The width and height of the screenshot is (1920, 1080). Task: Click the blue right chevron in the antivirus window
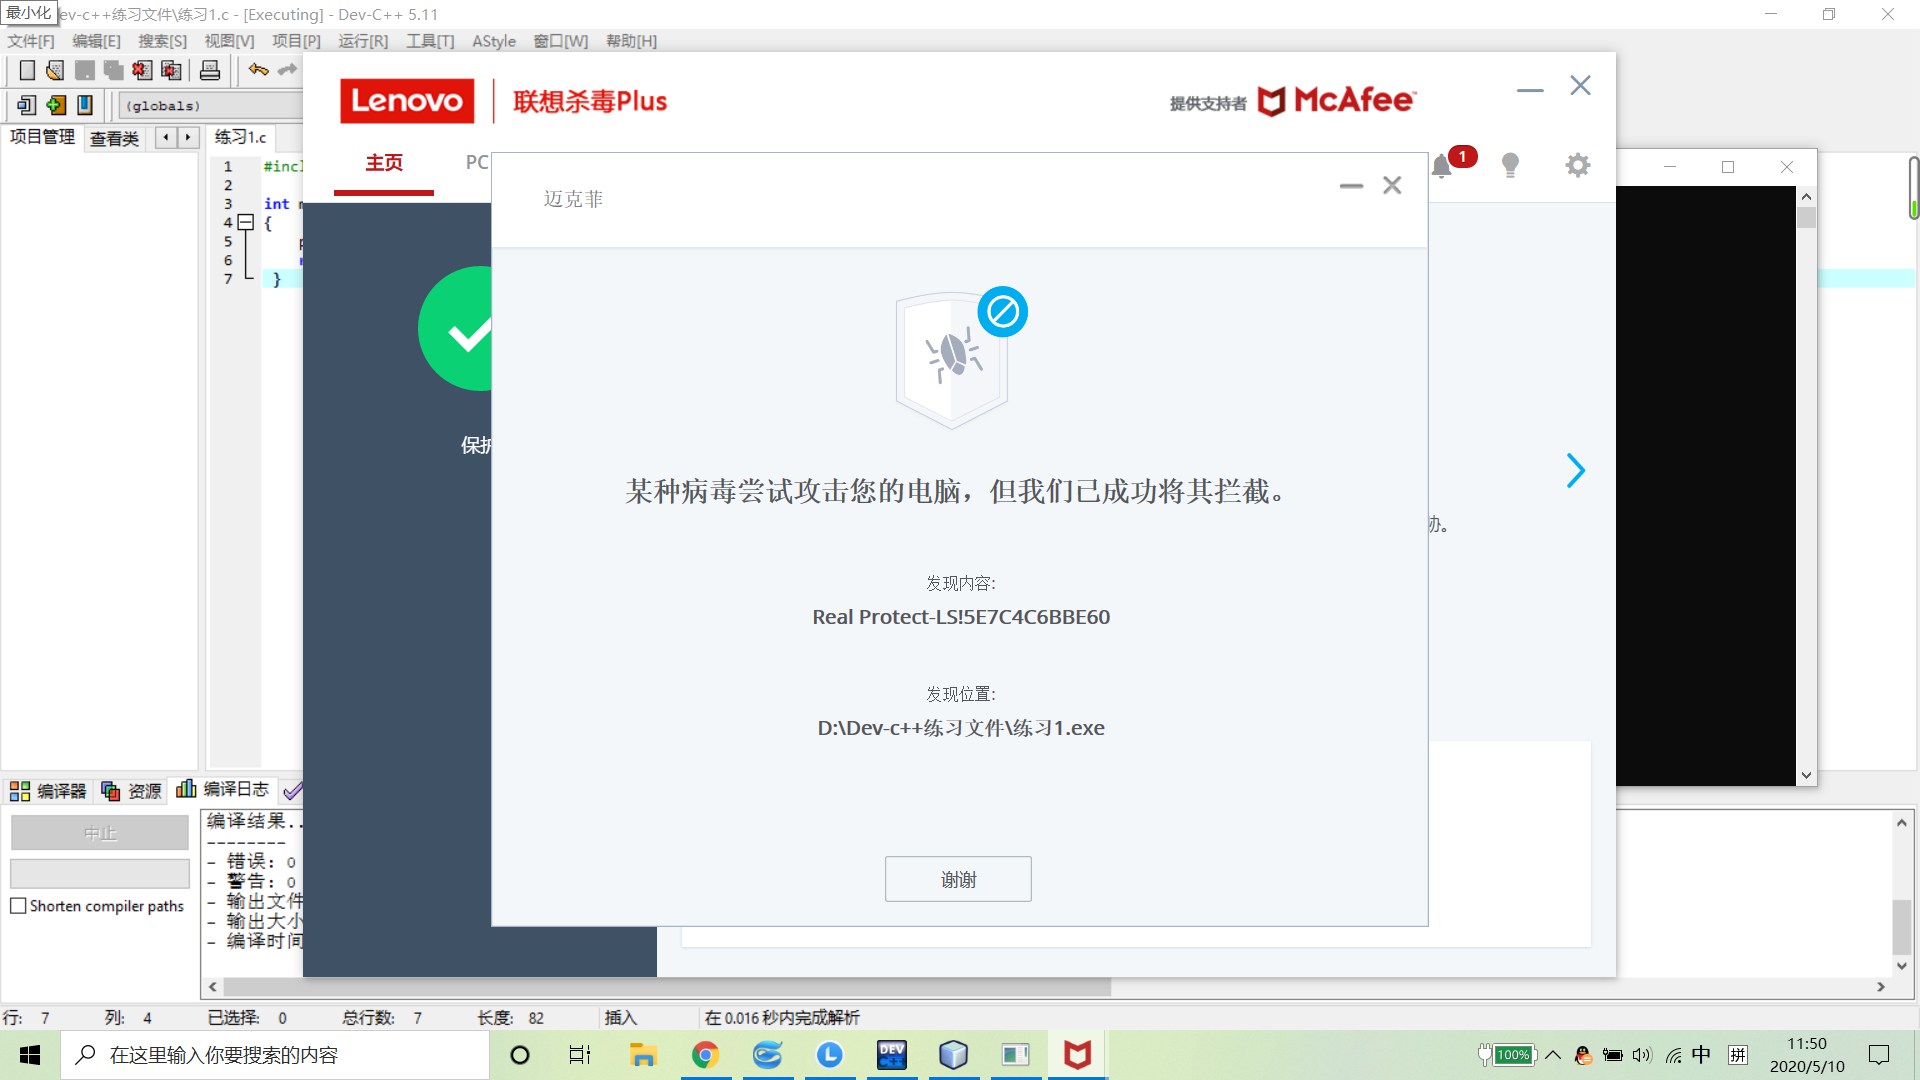[1575, 470]
